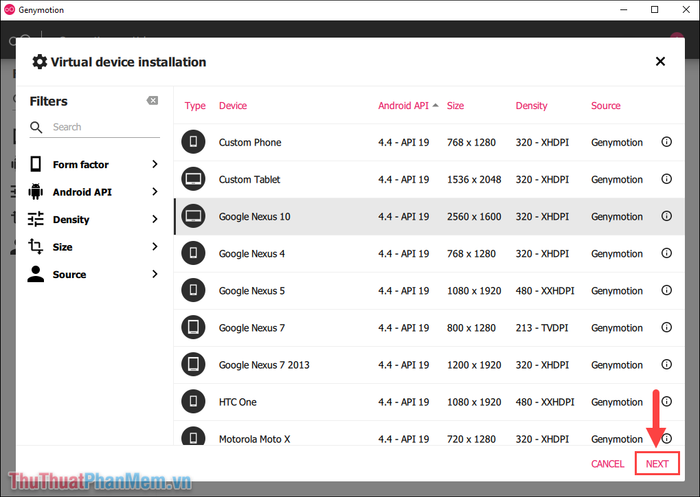Click the Google Nexus 4 phone icon
The width and height of the screenshot is (700, 497).
[193, 253]
